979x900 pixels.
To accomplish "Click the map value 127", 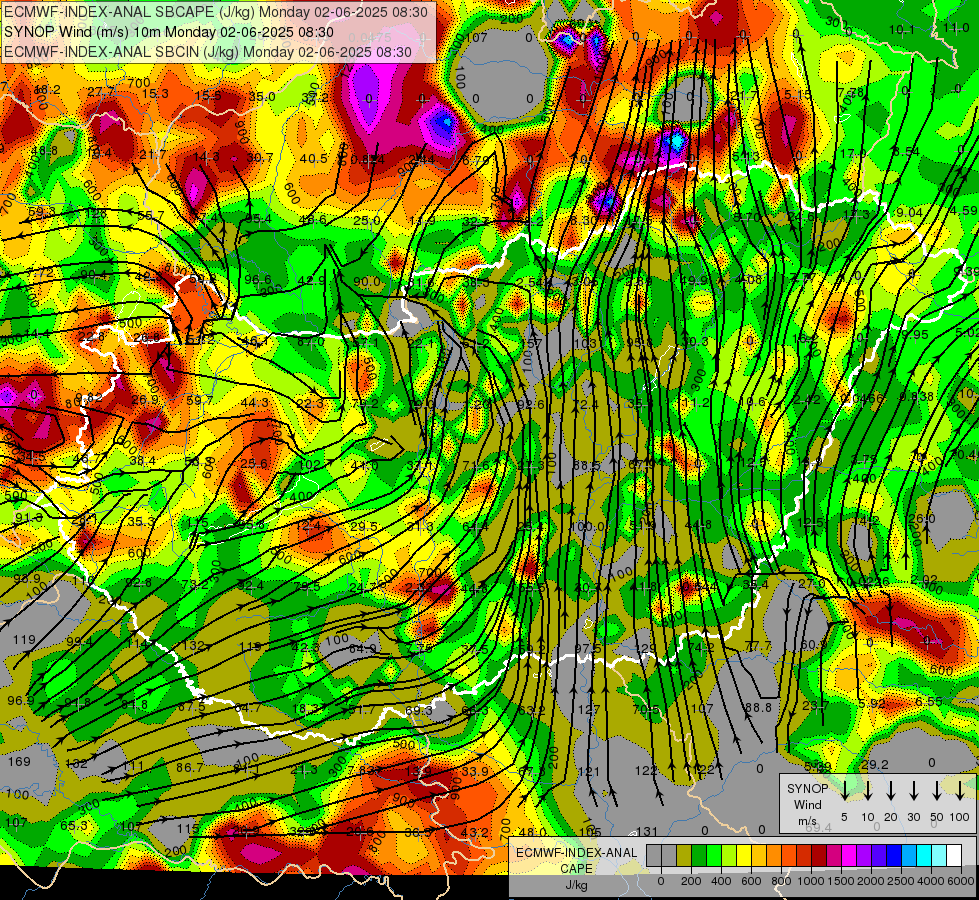I will click(589, 710).
